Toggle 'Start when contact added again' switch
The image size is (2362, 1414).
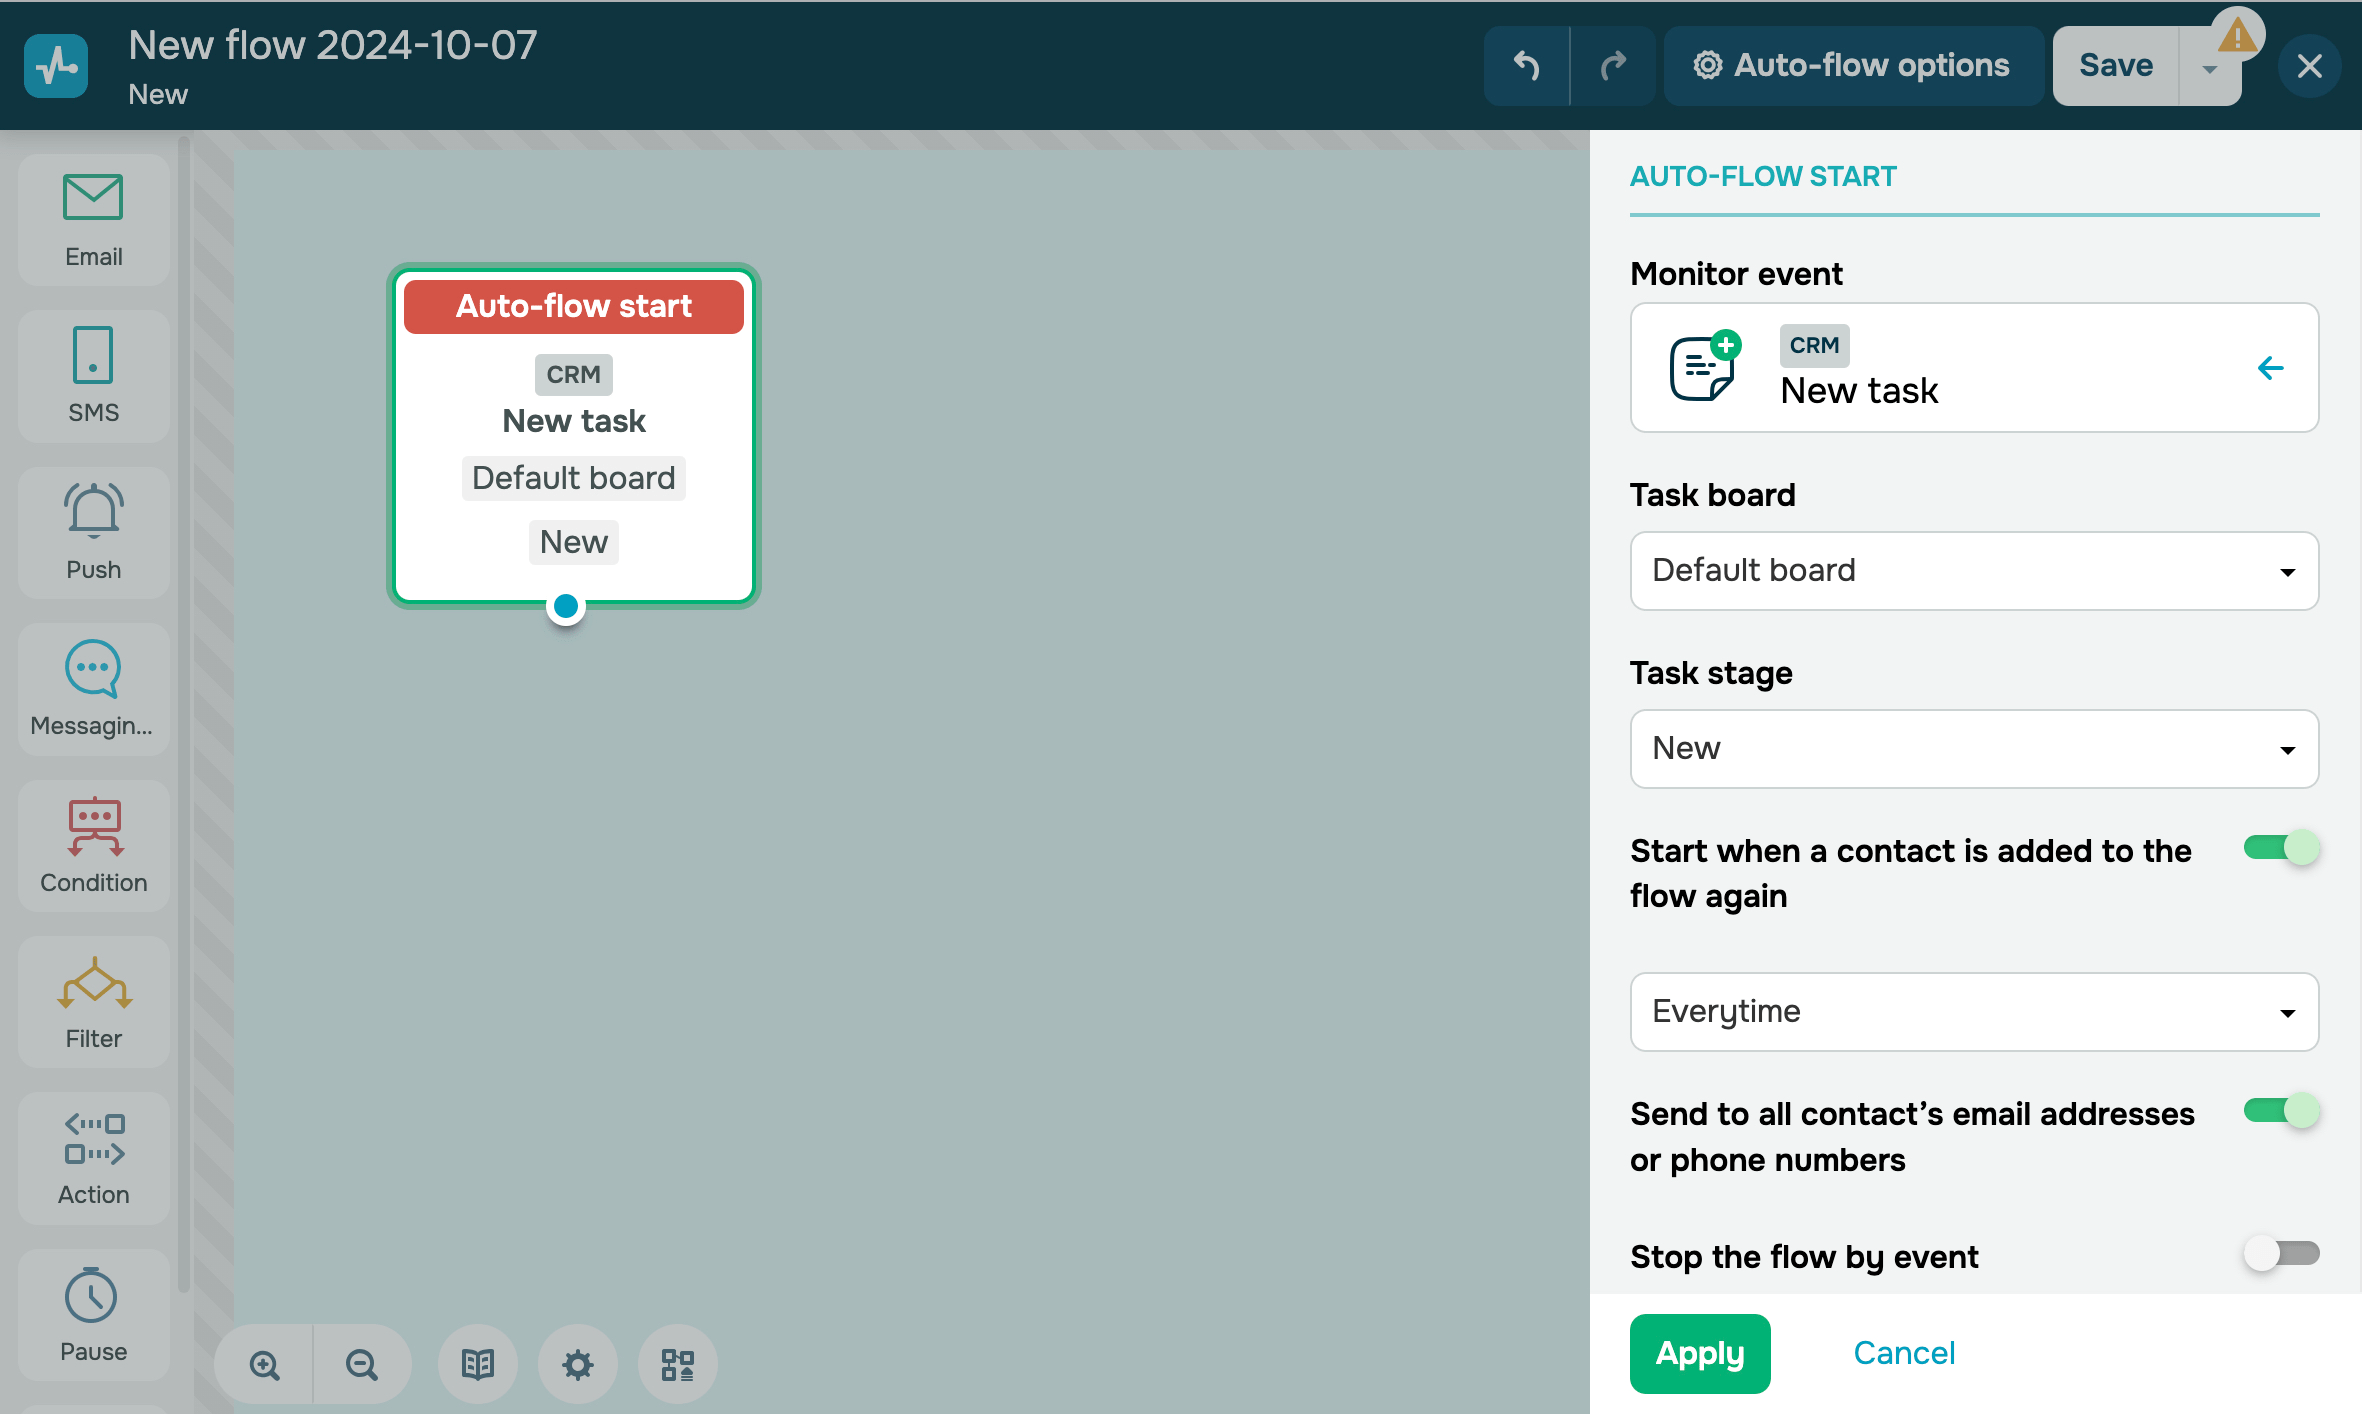[x=2281, y=848]
